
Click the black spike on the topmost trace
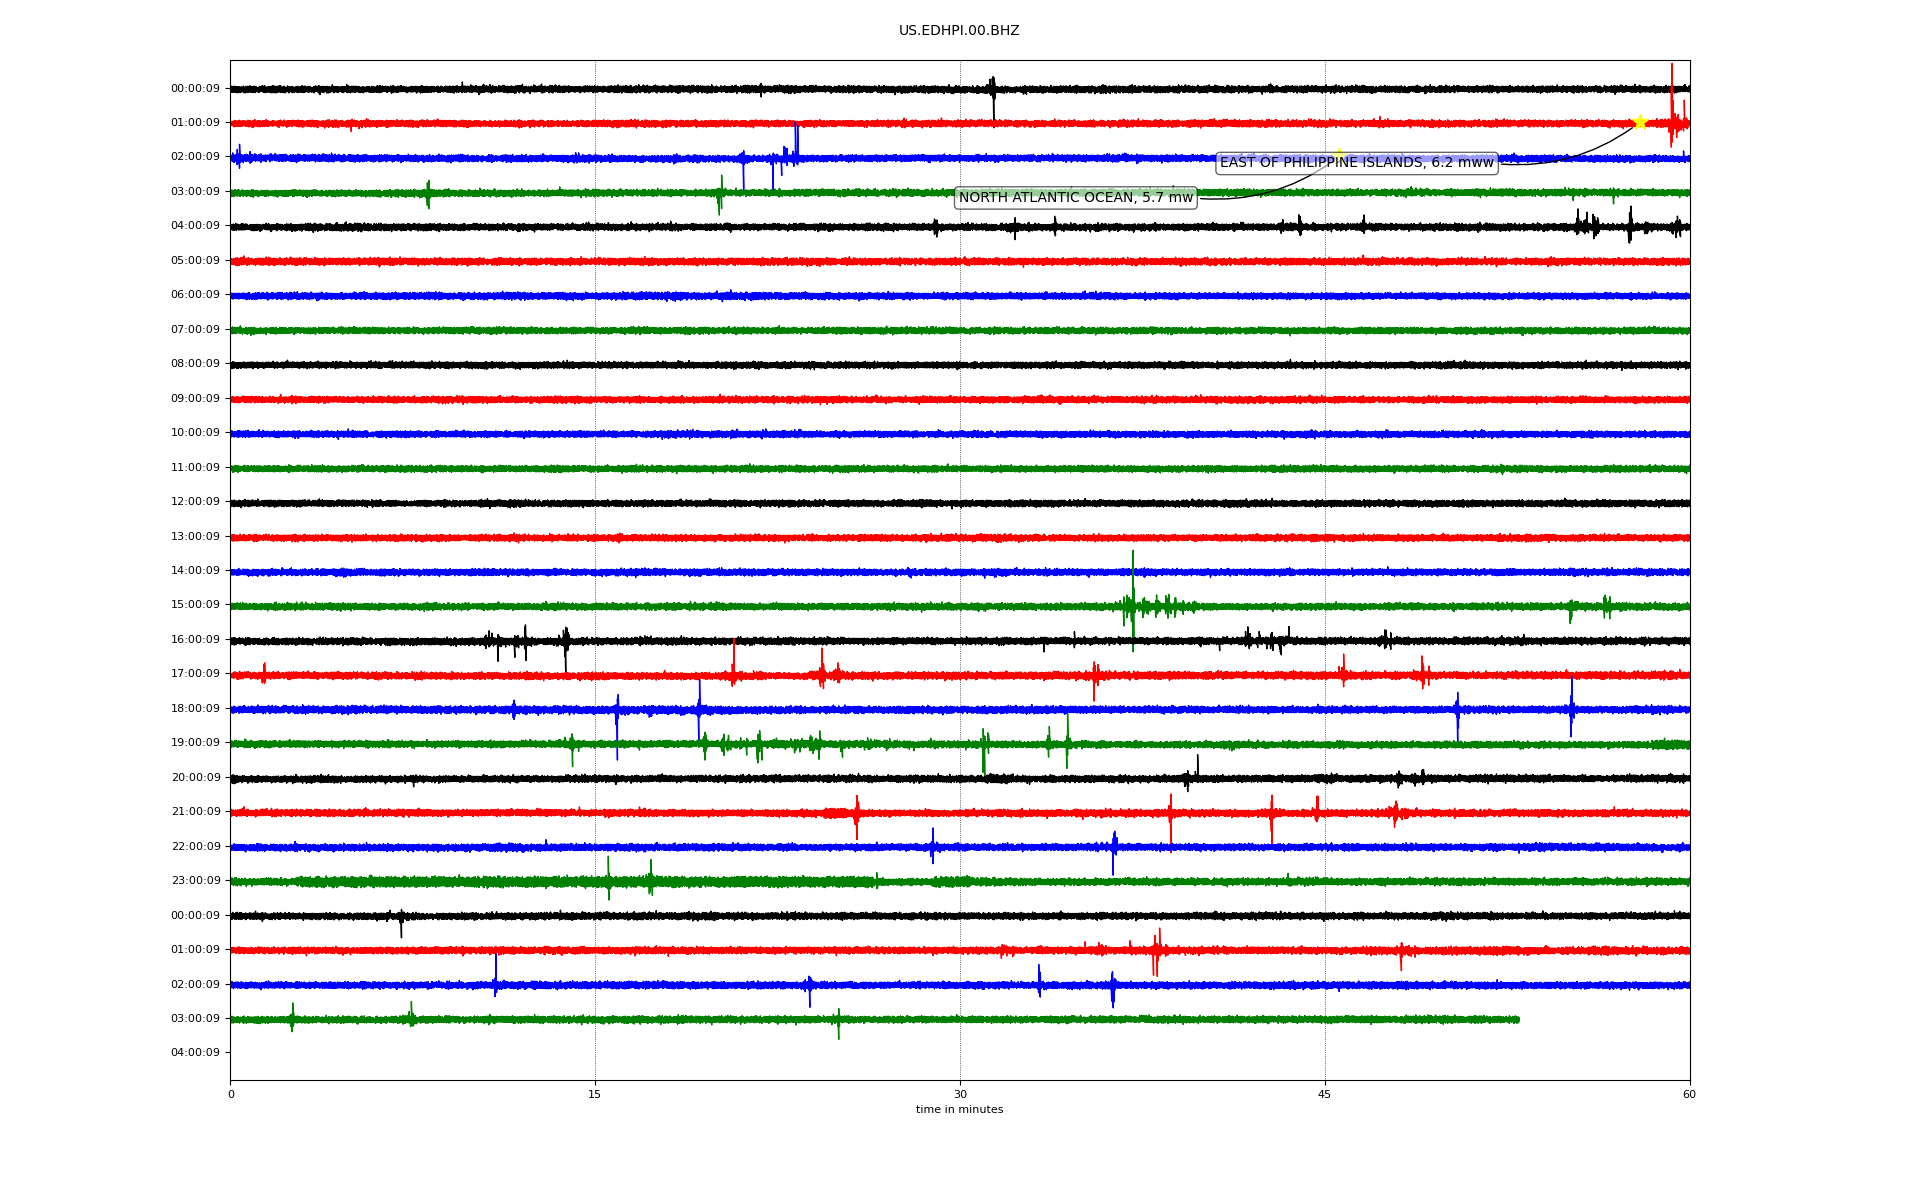[992, 97]
